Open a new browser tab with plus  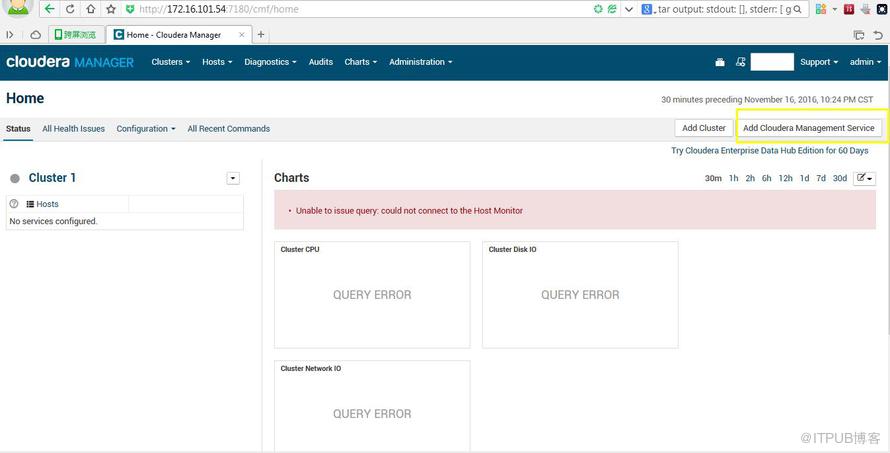coord(261,35)
